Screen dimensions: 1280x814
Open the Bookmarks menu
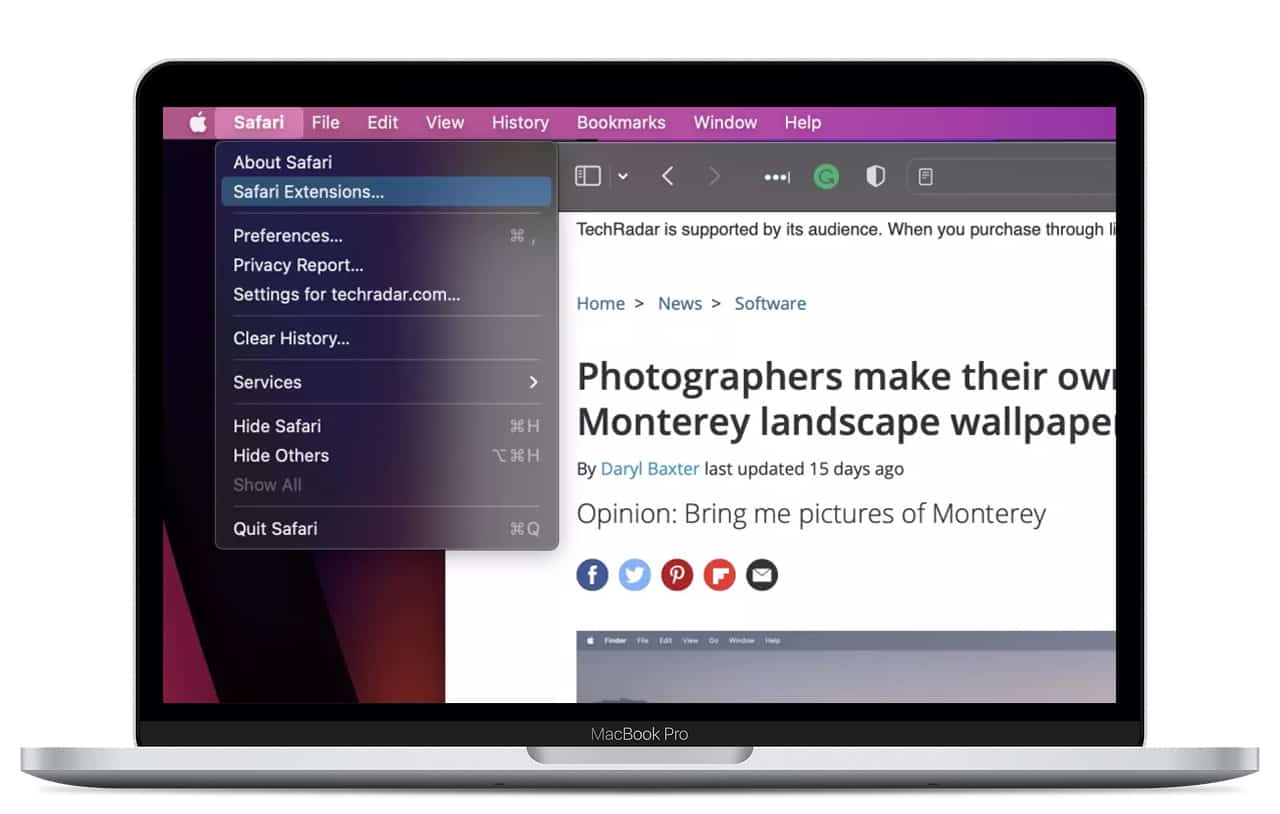click(621, 122)
